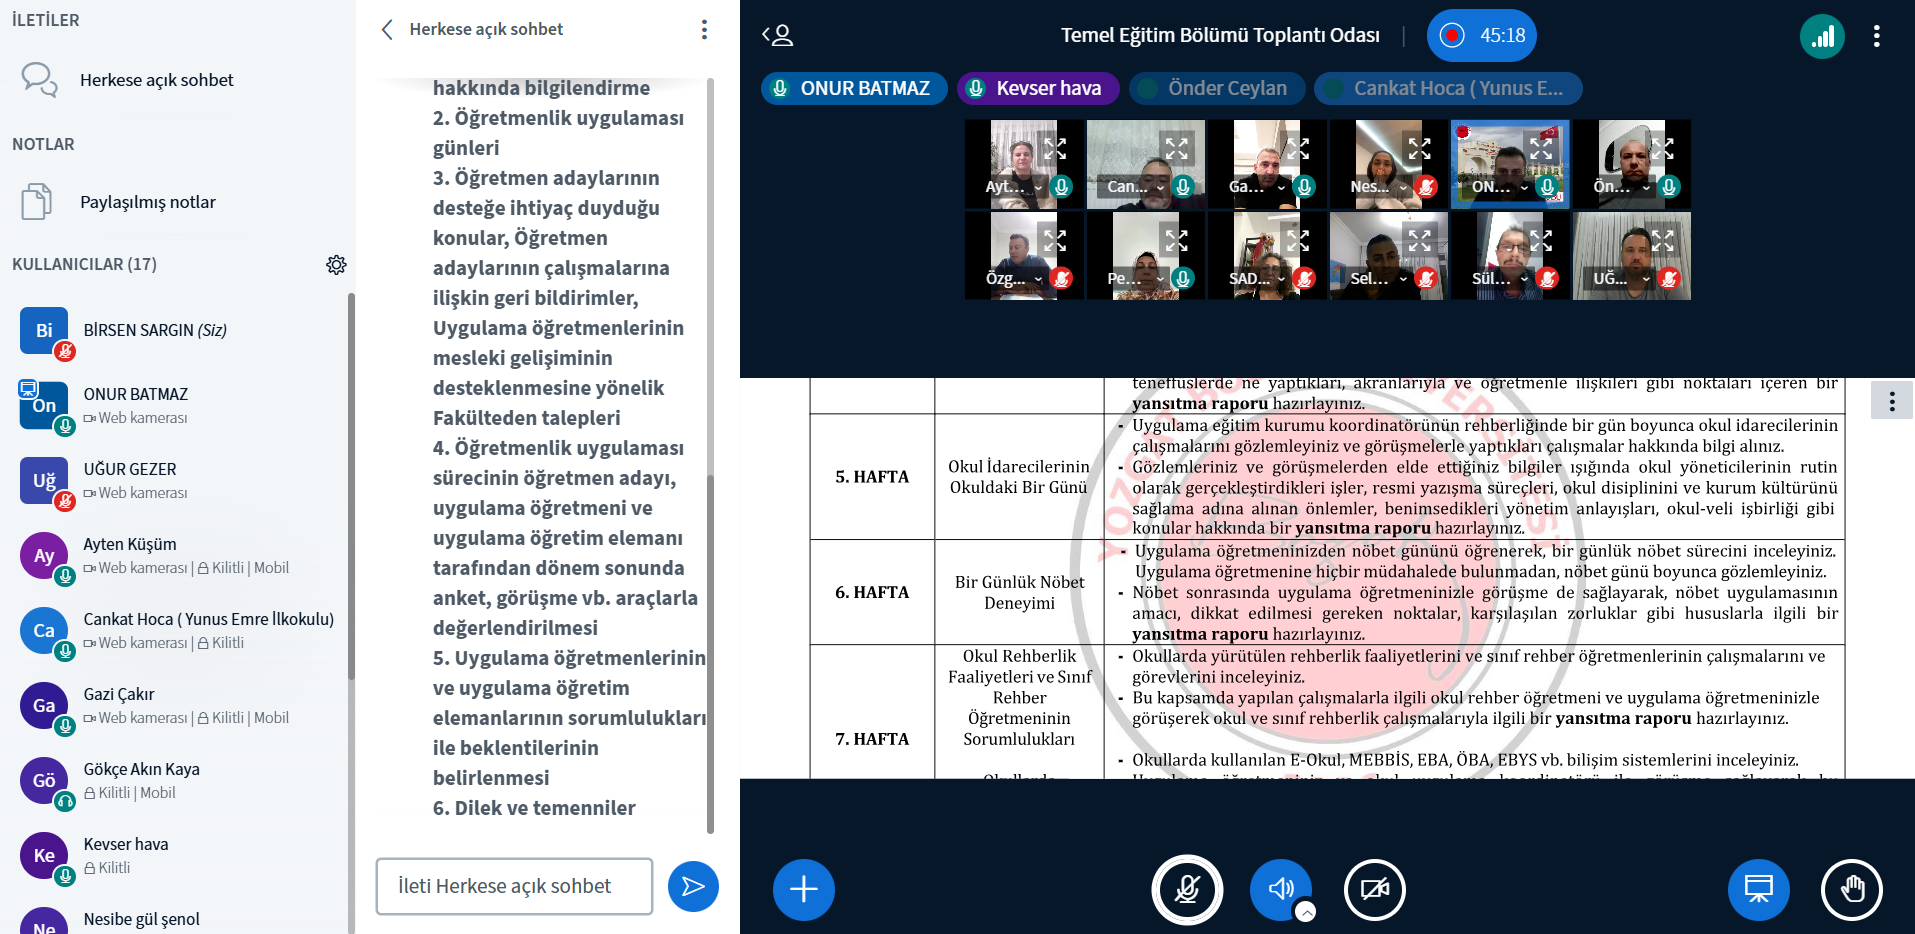
Task: Toggle the audio speaker button
Action: [1280, 889]
